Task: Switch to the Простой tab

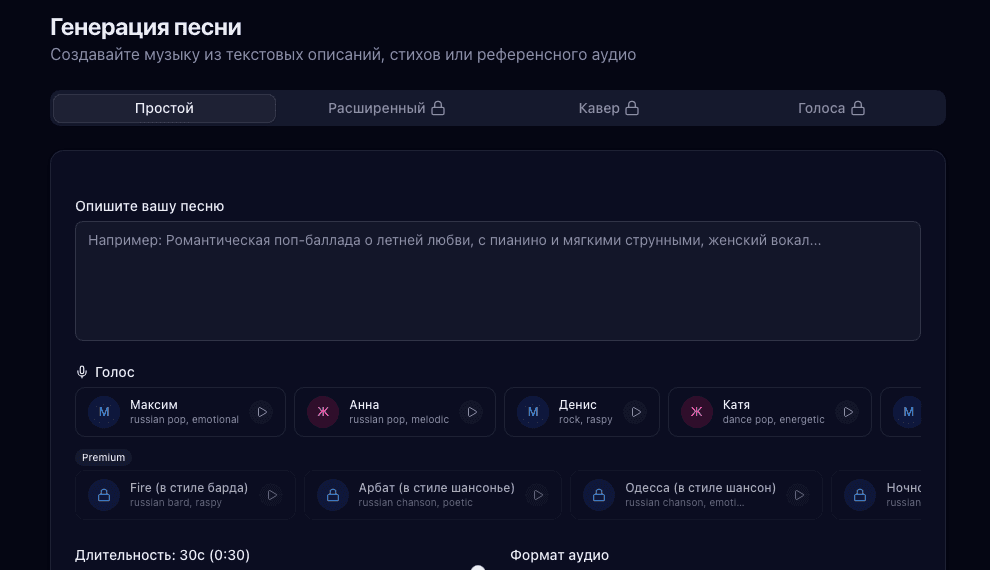Action: 164,108
